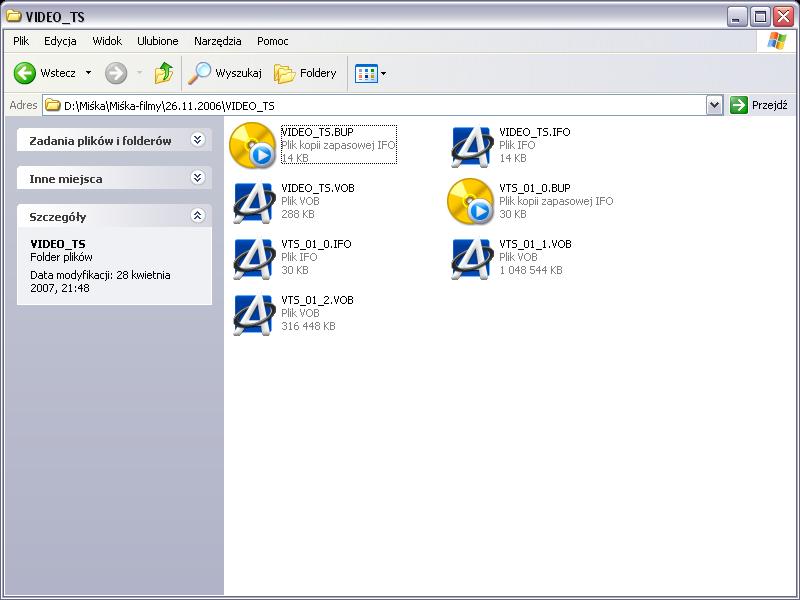Click VTS_01_2.VOB file name text
Screen dimensions: 800x600
(x=317, y=301)
